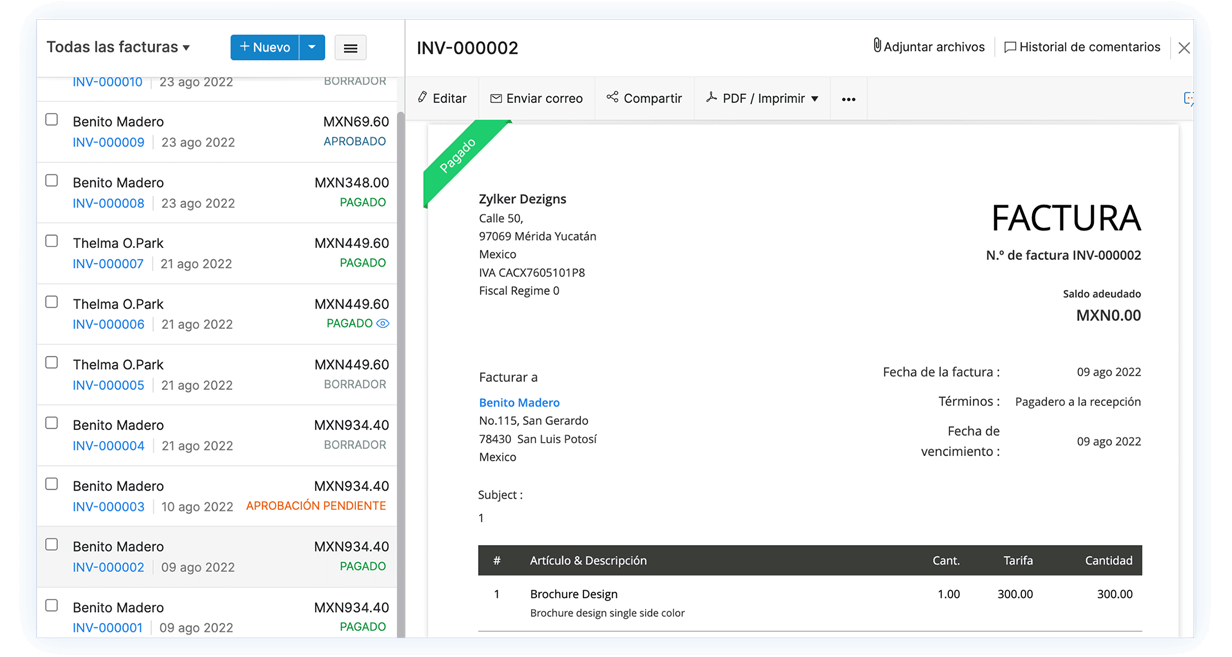Screen dimensions: 1232x657
Task: Click the Compartir share icon
Action: [x=612, y=98]
